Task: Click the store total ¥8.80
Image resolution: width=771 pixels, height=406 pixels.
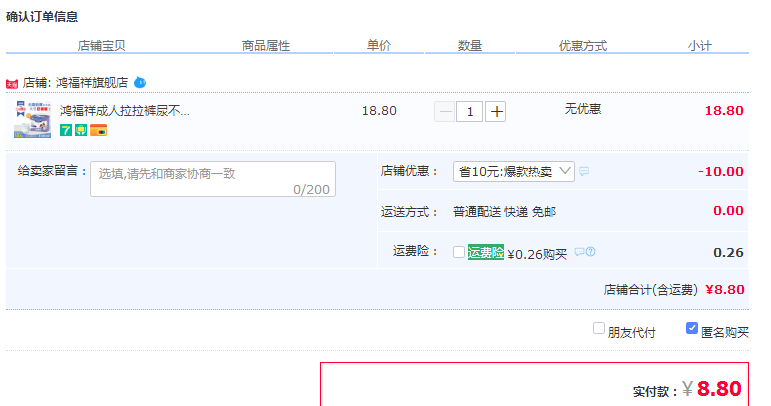Action: click(724, 290)
